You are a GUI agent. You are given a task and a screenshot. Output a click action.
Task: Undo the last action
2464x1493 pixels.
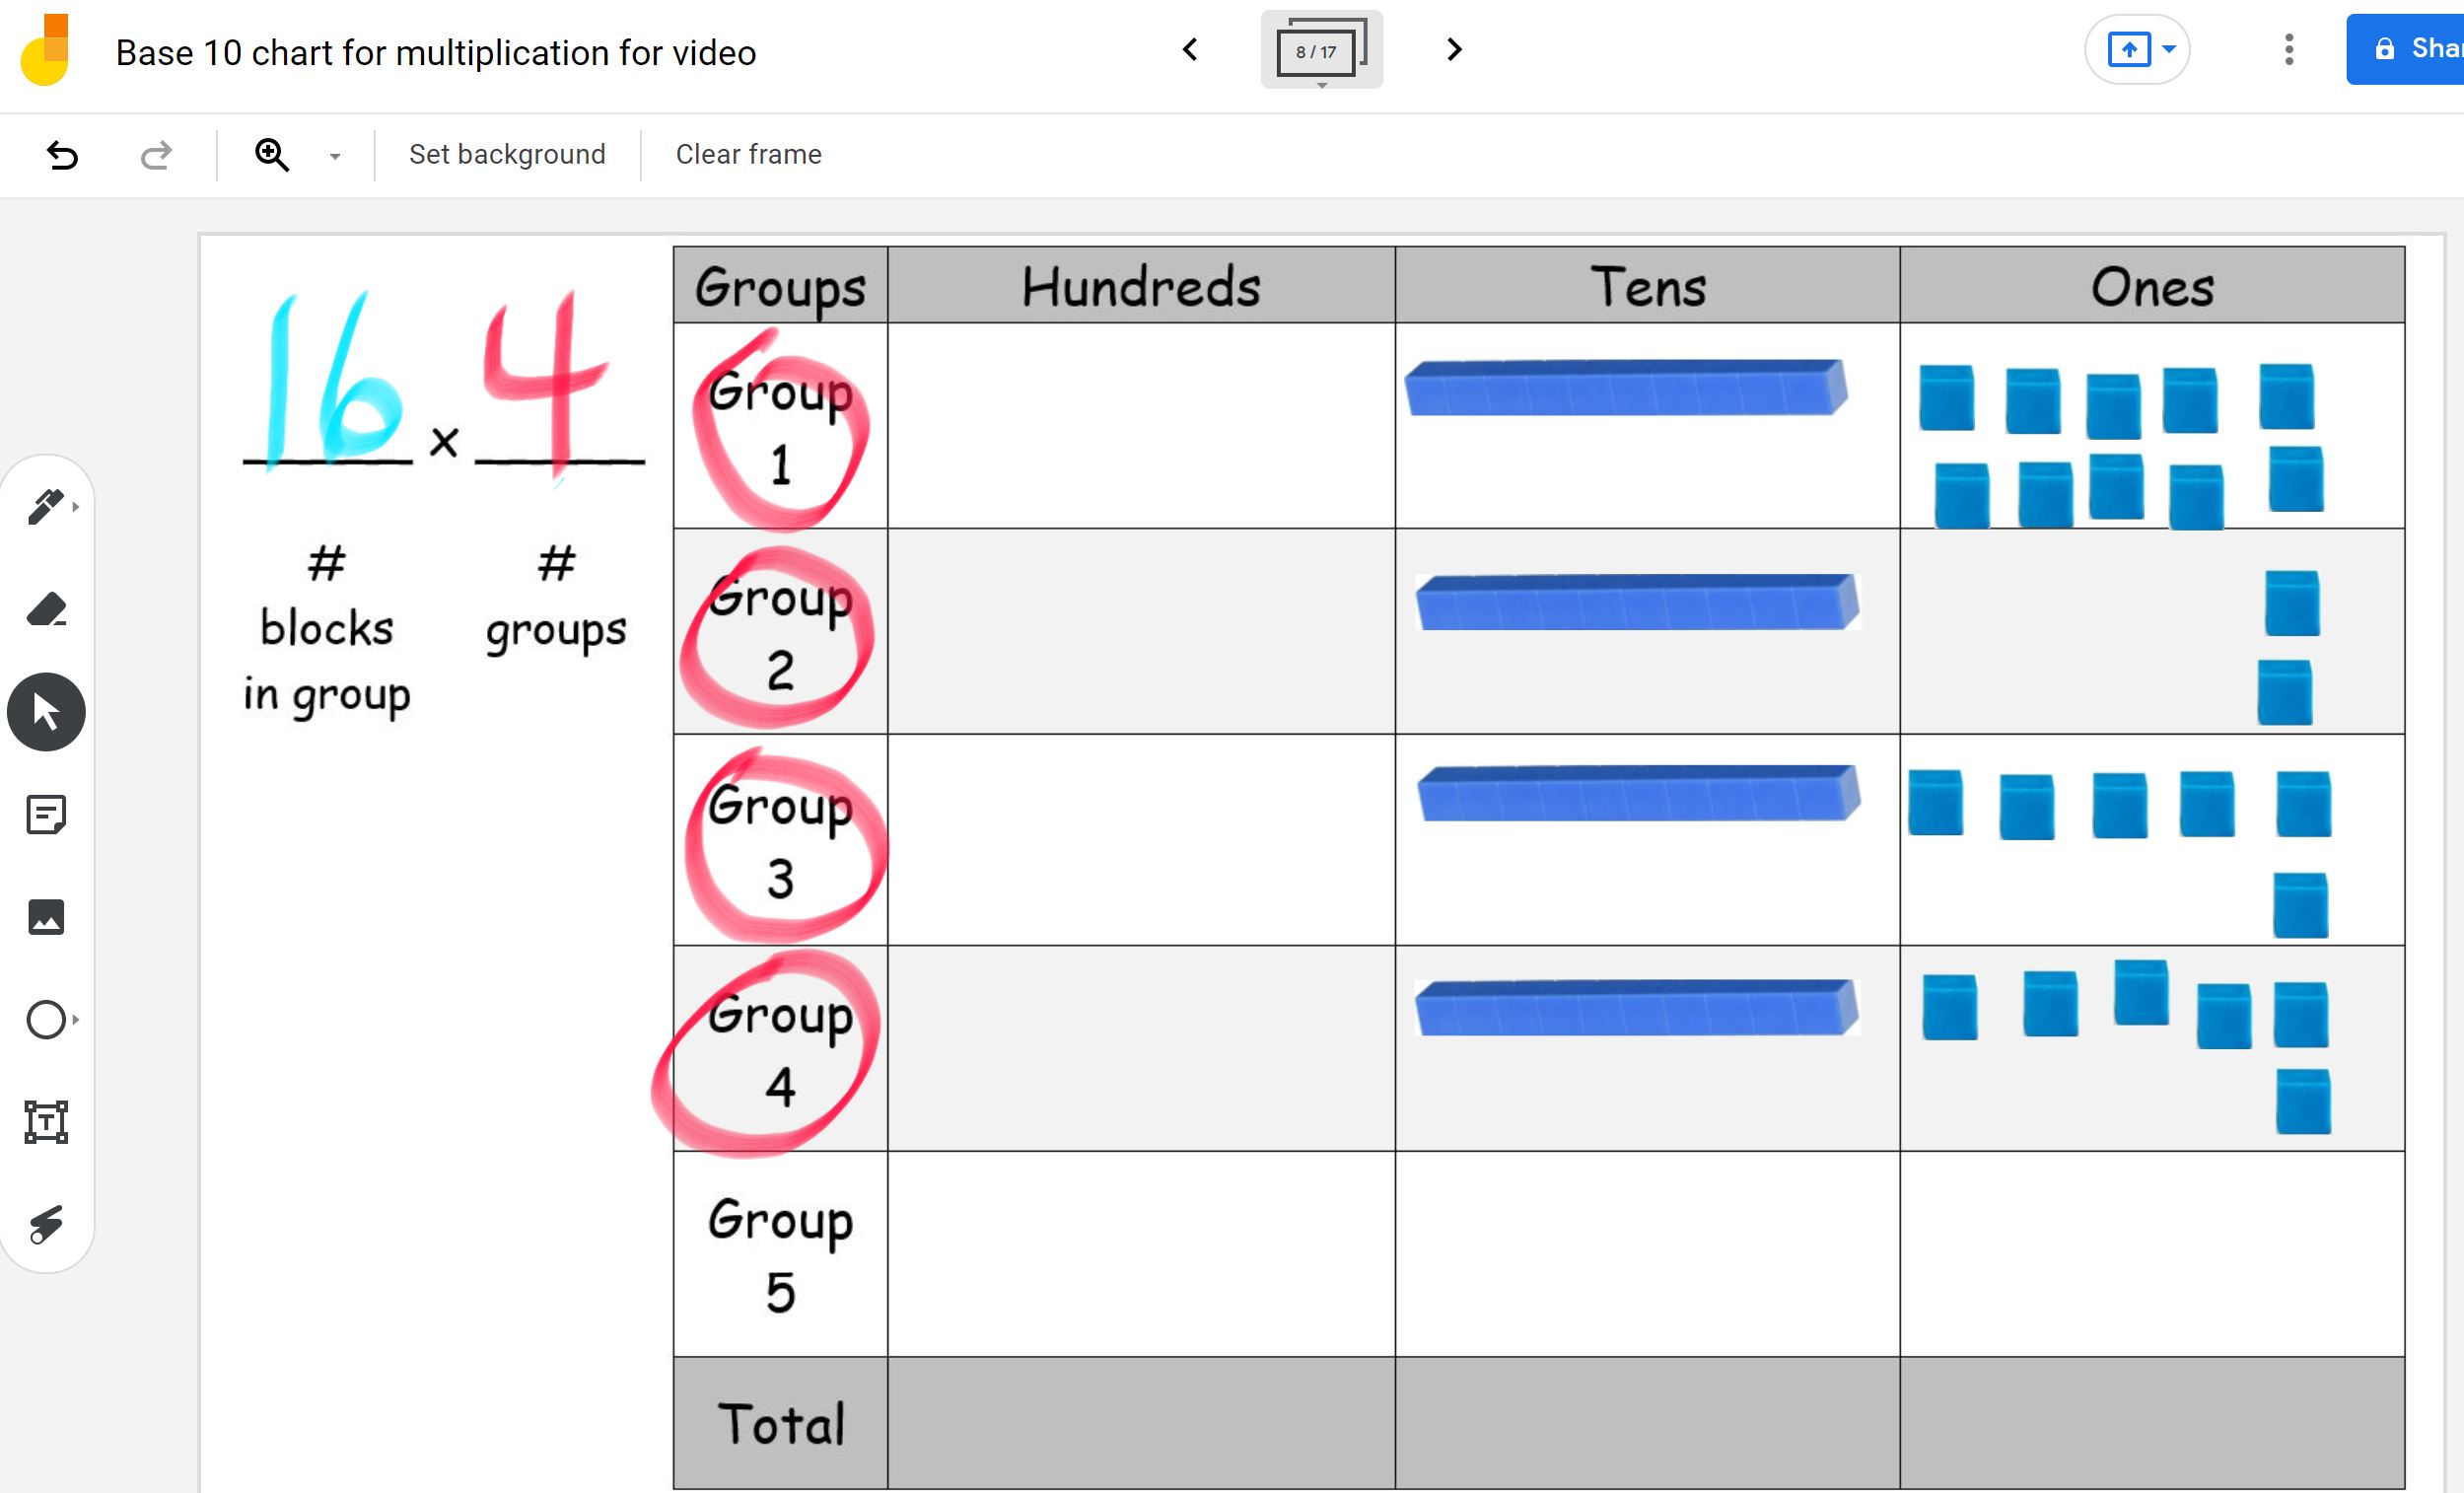pos(62,155)
